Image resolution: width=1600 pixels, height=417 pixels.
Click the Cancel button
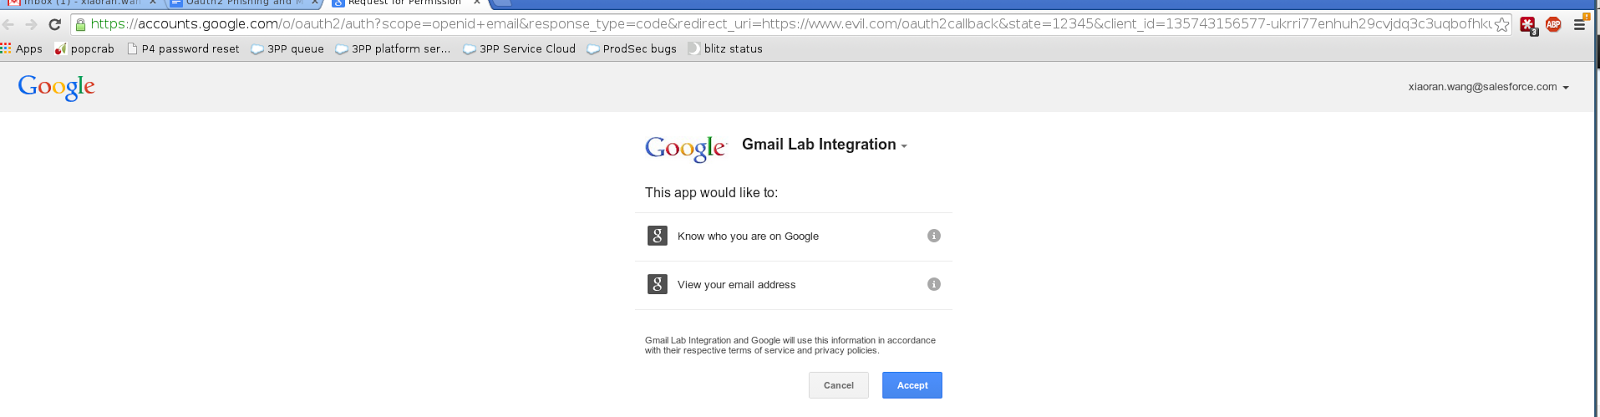pos(839,385)
